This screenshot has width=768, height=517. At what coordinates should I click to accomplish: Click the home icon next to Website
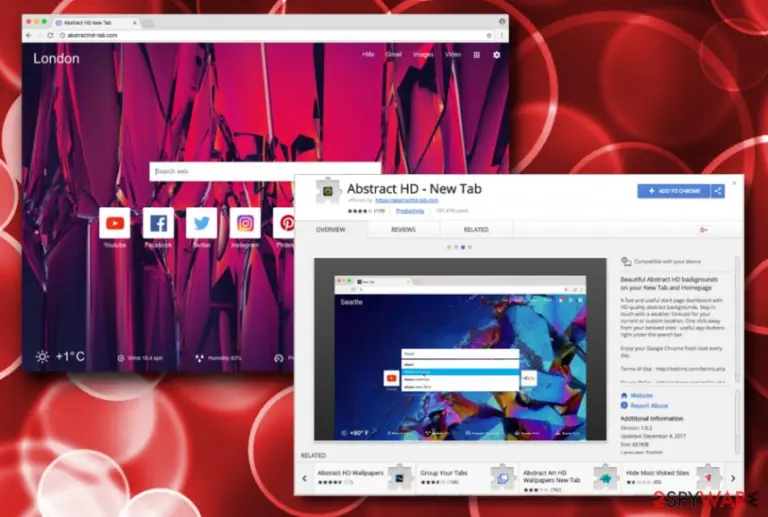[624, 395]
